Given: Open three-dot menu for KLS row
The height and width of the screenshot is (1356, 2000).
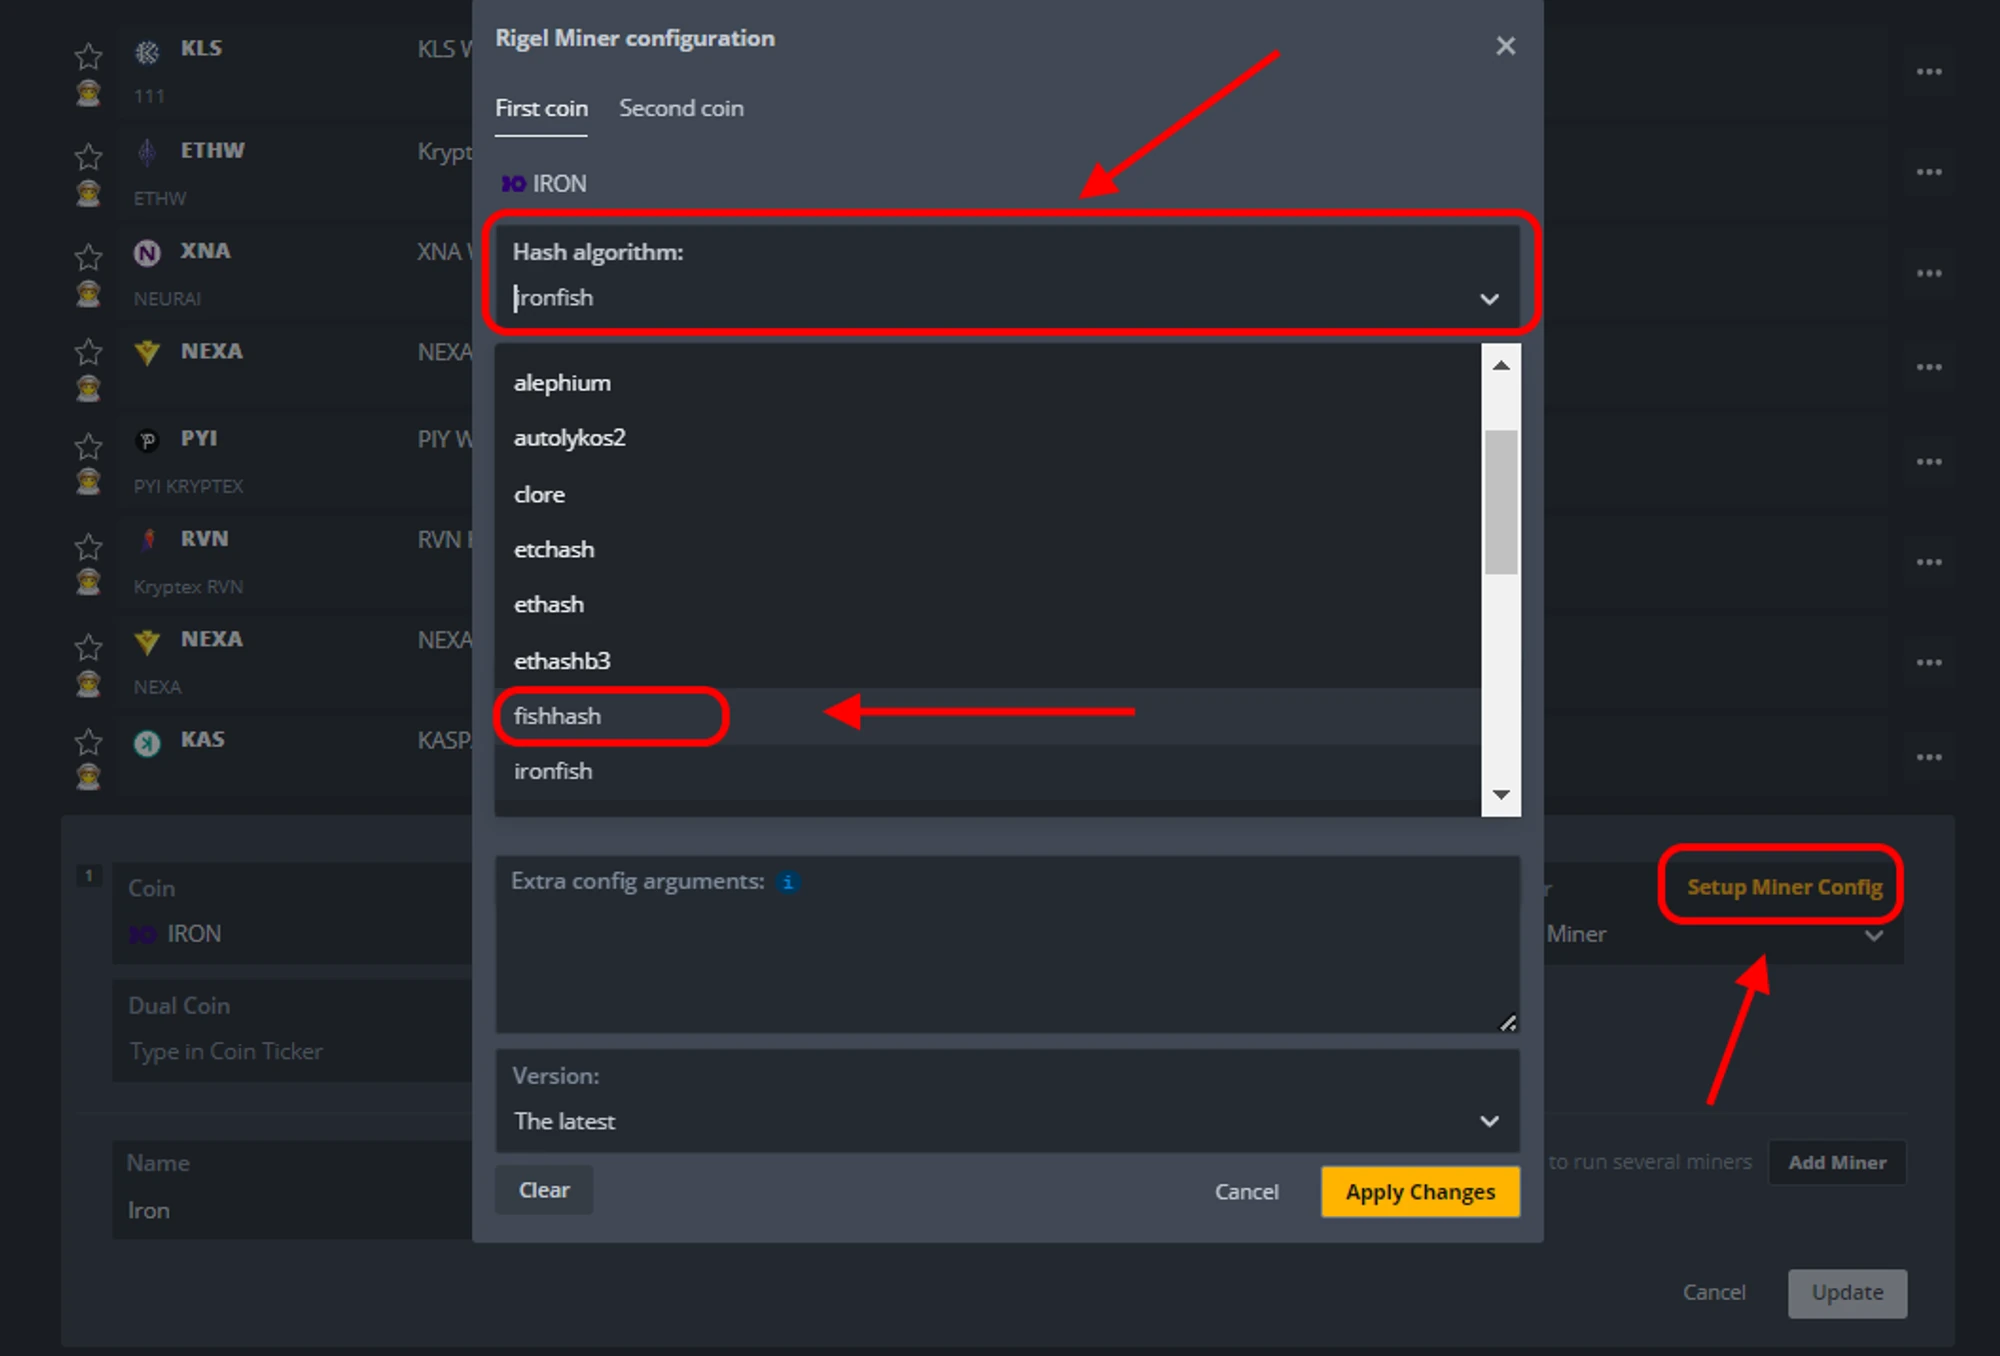Looking at the screenshot, I should (1928, 72).
